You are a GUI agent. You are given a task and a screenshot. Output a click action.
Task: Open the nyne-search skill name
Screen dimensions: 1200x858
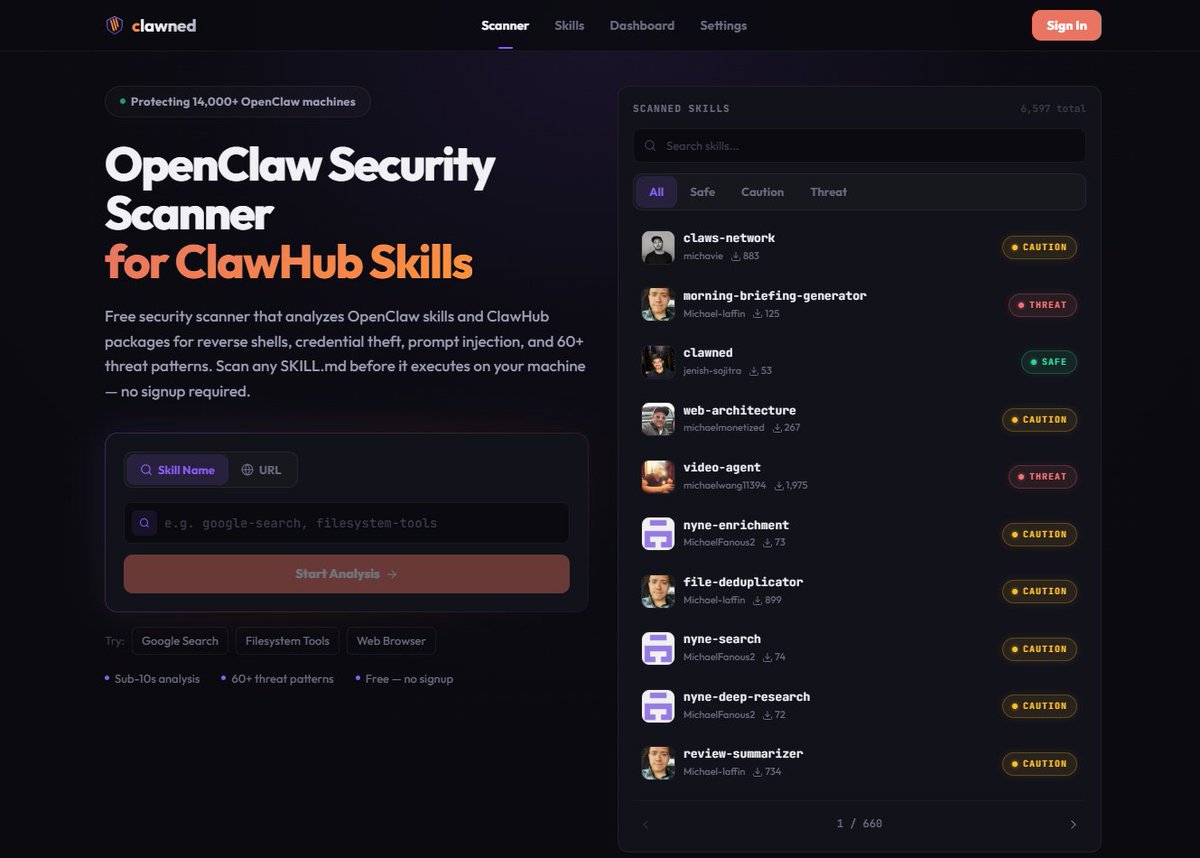[x=722, y=639]
